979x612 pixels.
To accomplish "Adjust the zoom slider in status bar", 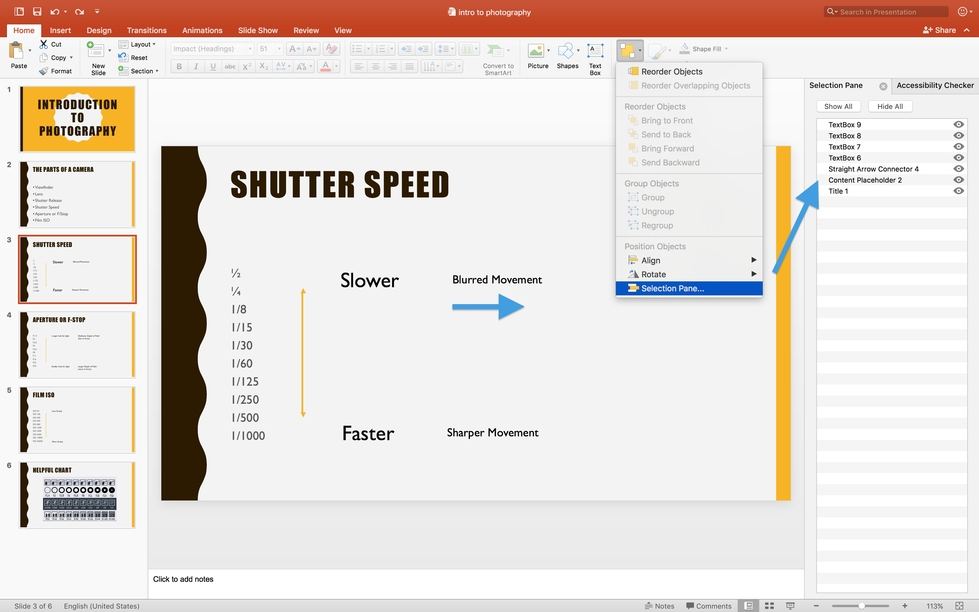I will click(860, 606).
